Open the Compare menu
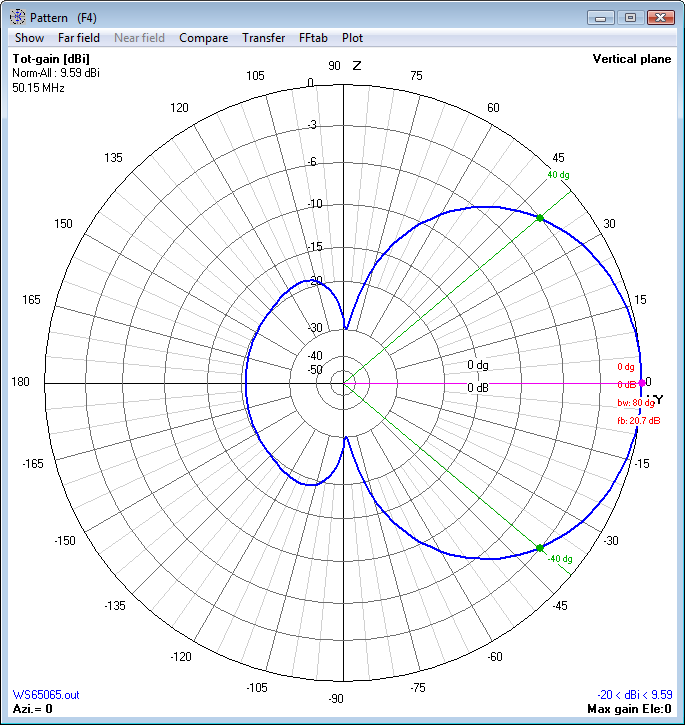Screen dimensions: 685x725 pyautogui.click(x=204, y=38)
